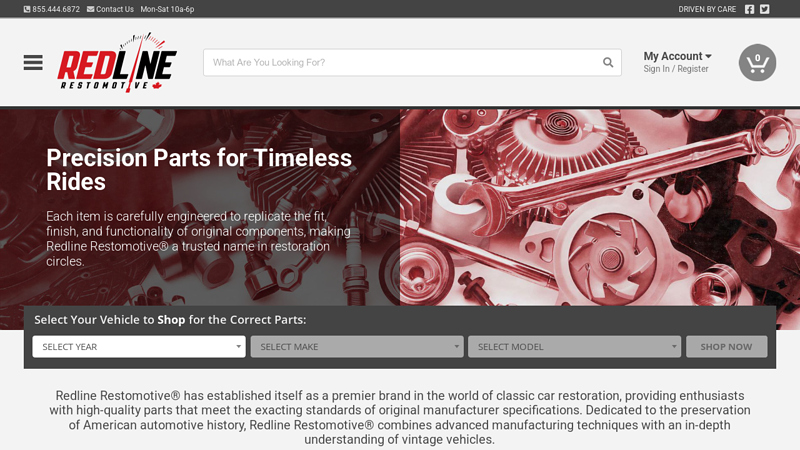This screenshot has height=450, width=800.
Task: Focus the What Are You Looking For field
Action: [x=400, y=62]
